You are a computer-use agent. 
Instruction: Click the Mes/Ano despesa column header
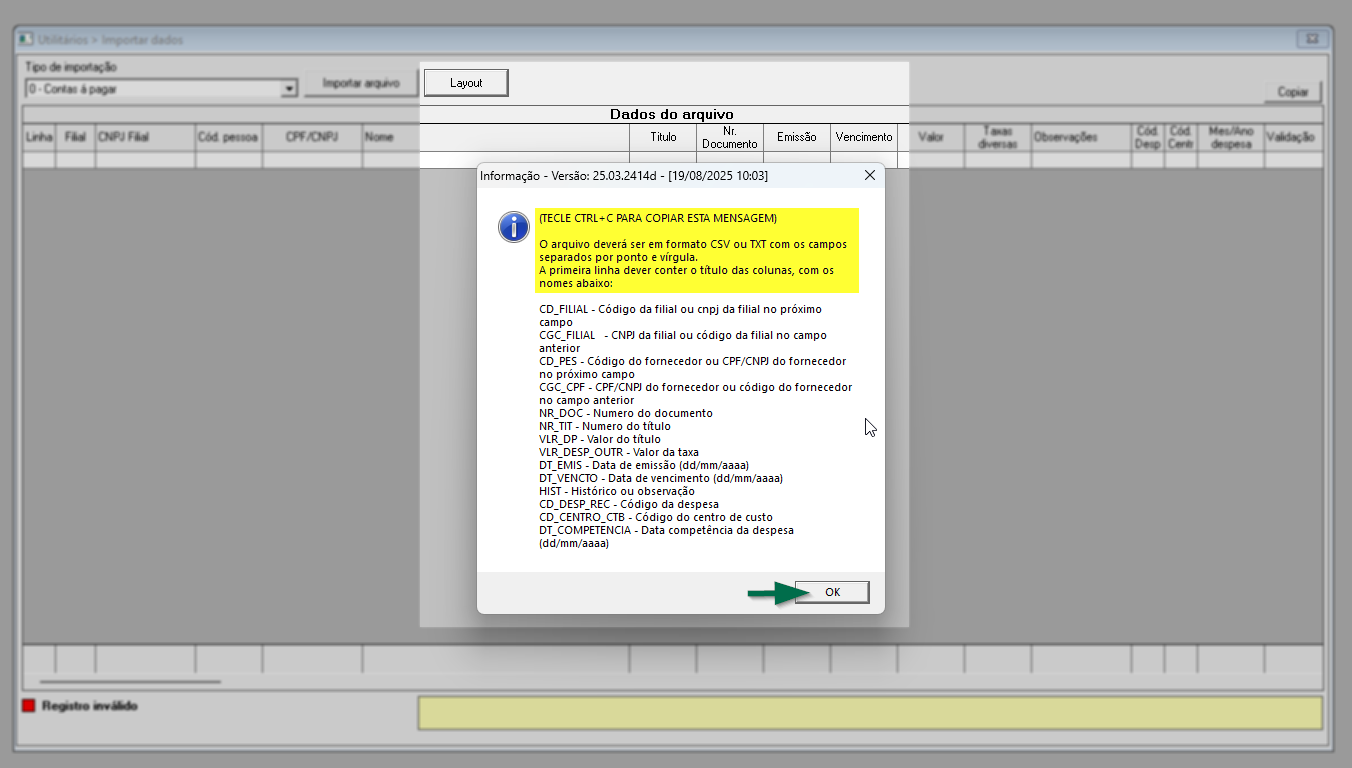coord(1230,137)
